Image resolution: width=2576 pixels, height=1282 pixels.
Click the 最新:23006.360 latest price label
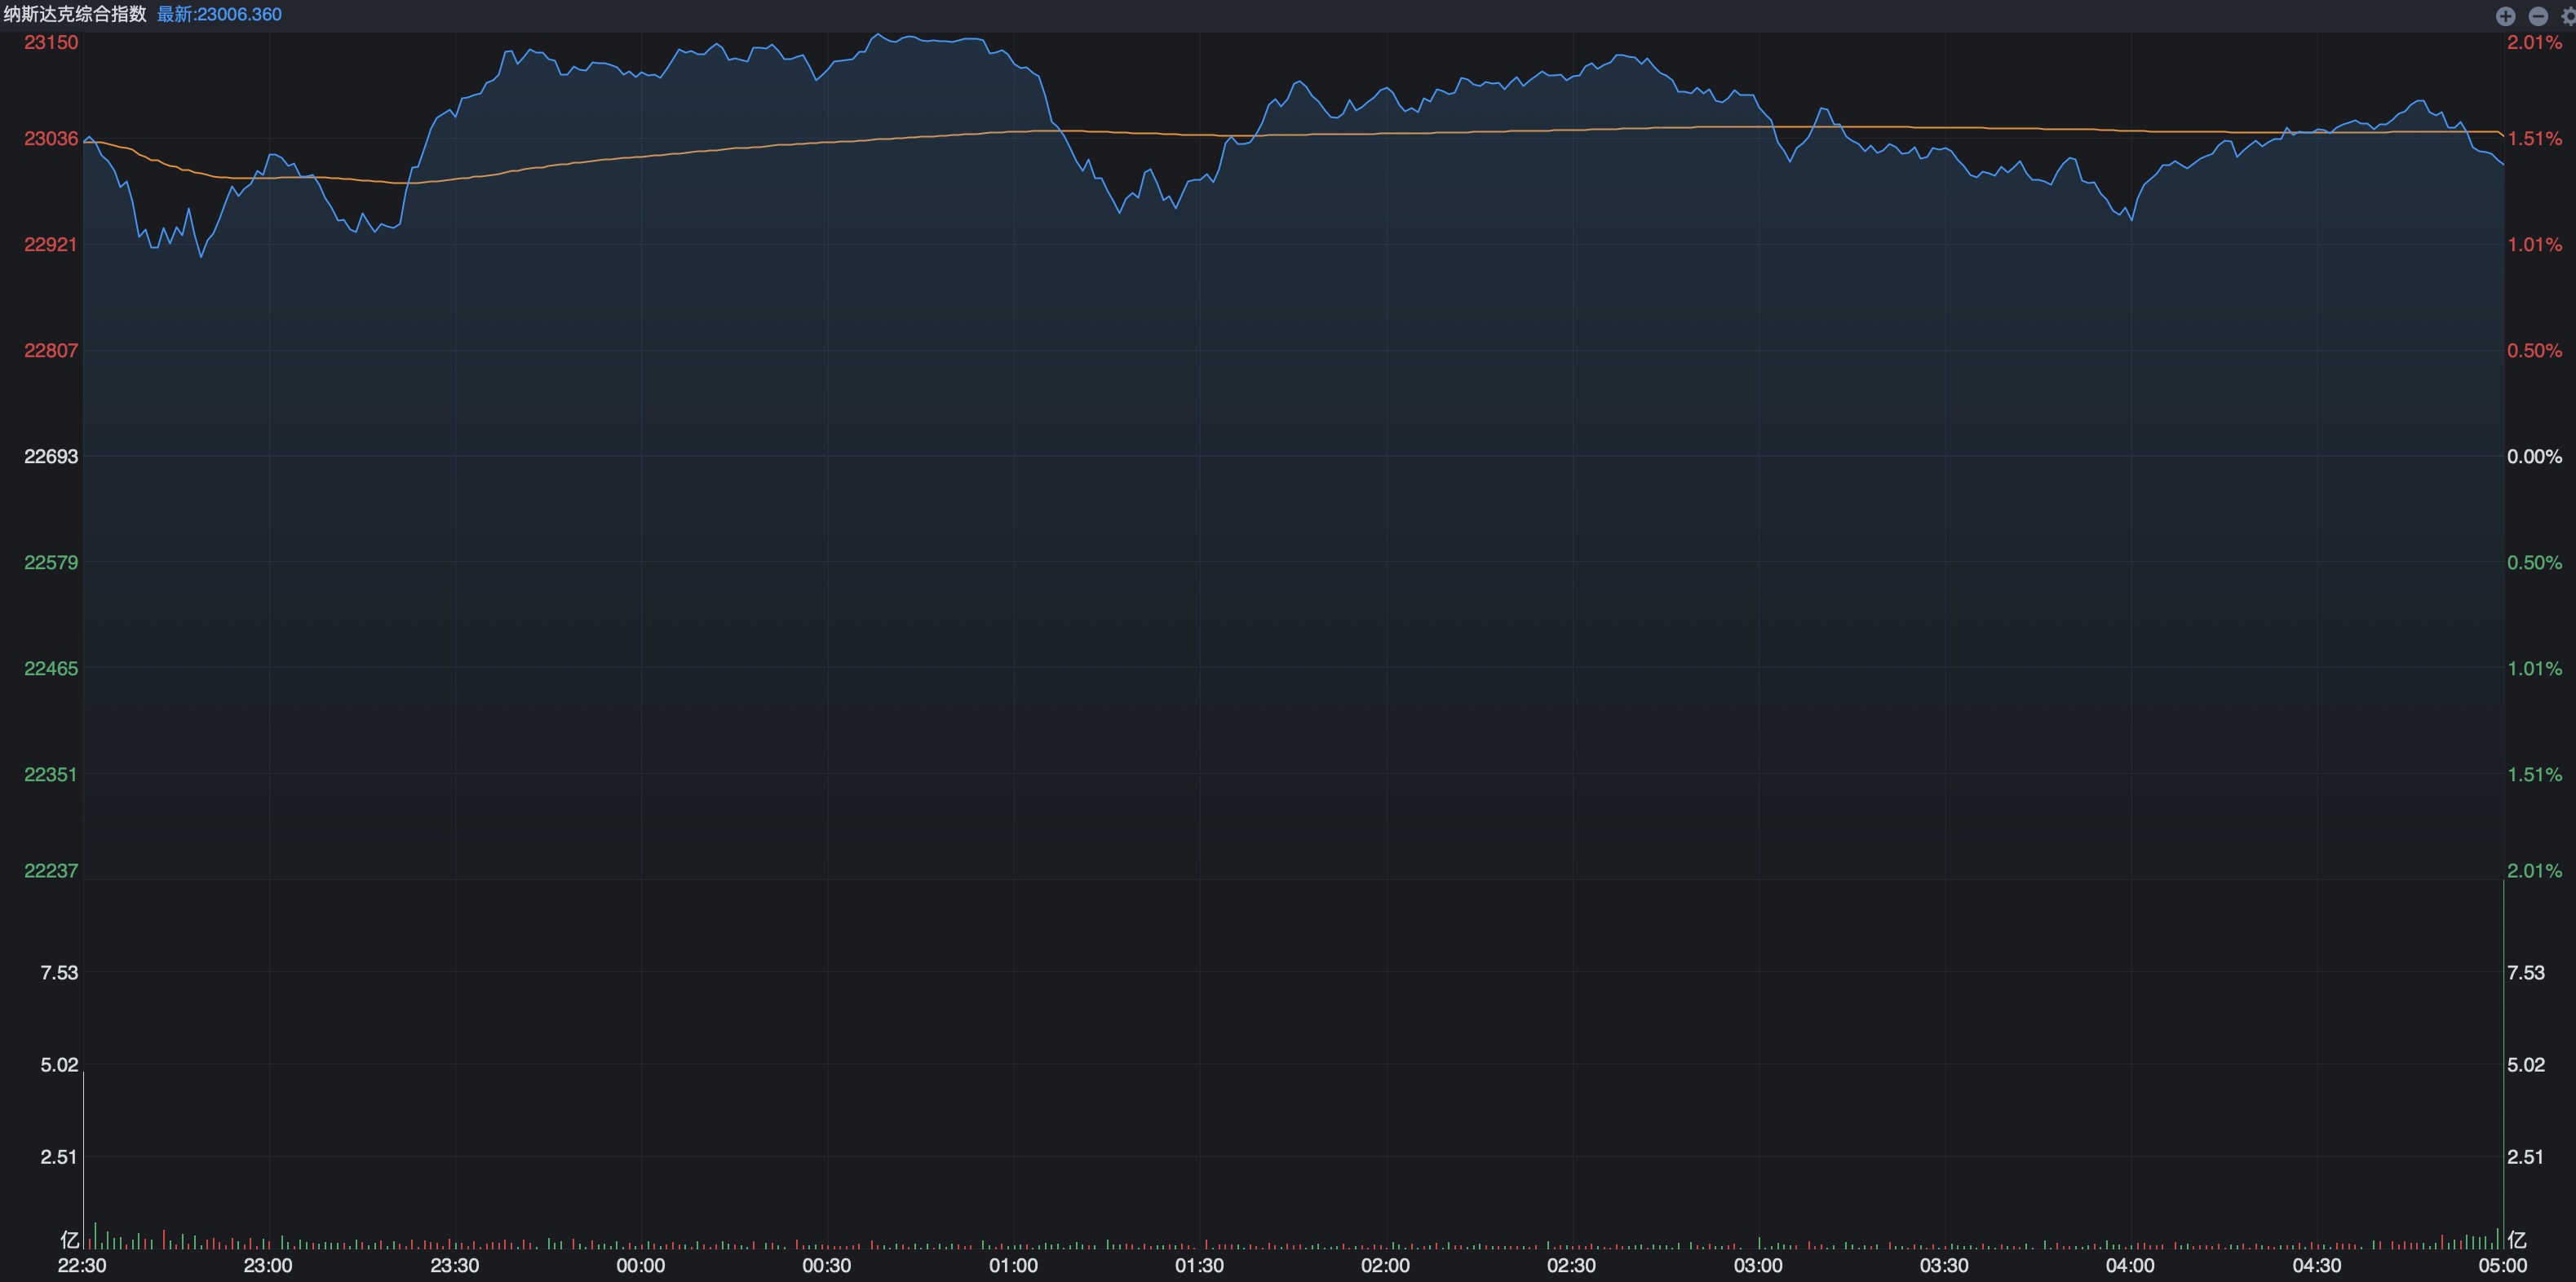tap(219, 14)
